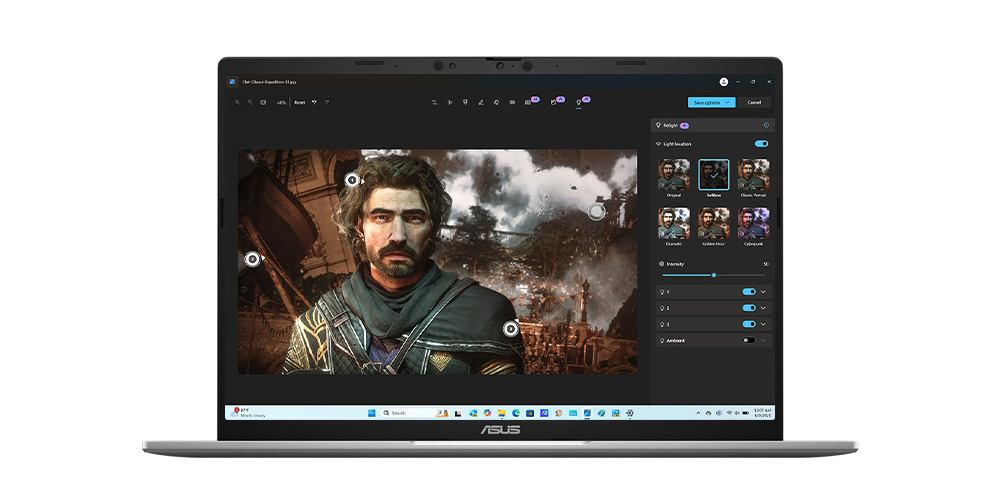Click the redo arrow icon
The image size is (1000, 500).
click(327, 102)
